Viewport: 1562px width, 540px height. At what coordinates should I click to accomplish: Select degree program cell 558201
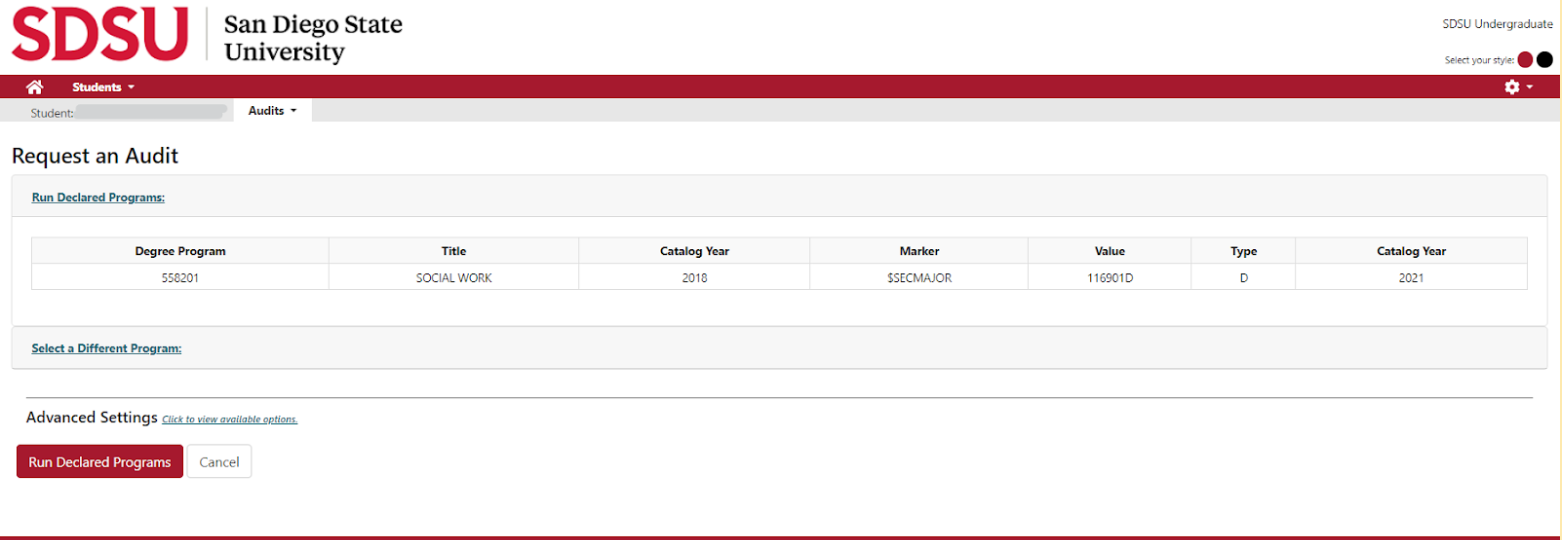click(180, 278)
